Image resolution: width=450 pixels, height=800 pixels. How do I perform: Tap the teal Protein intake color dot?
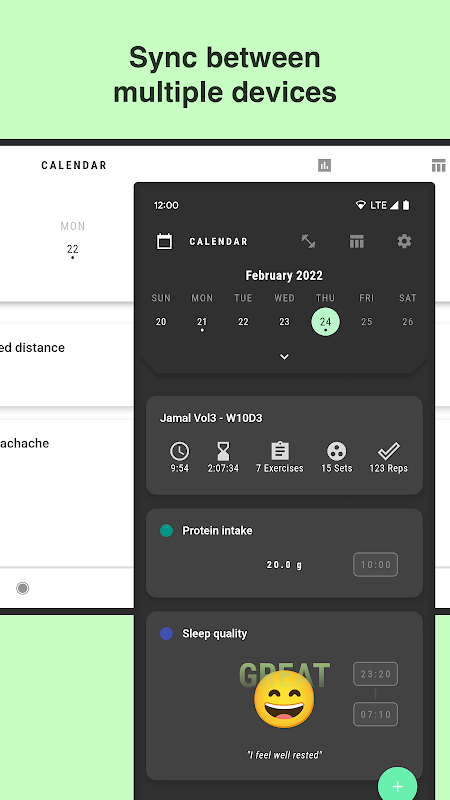[166, 531]
